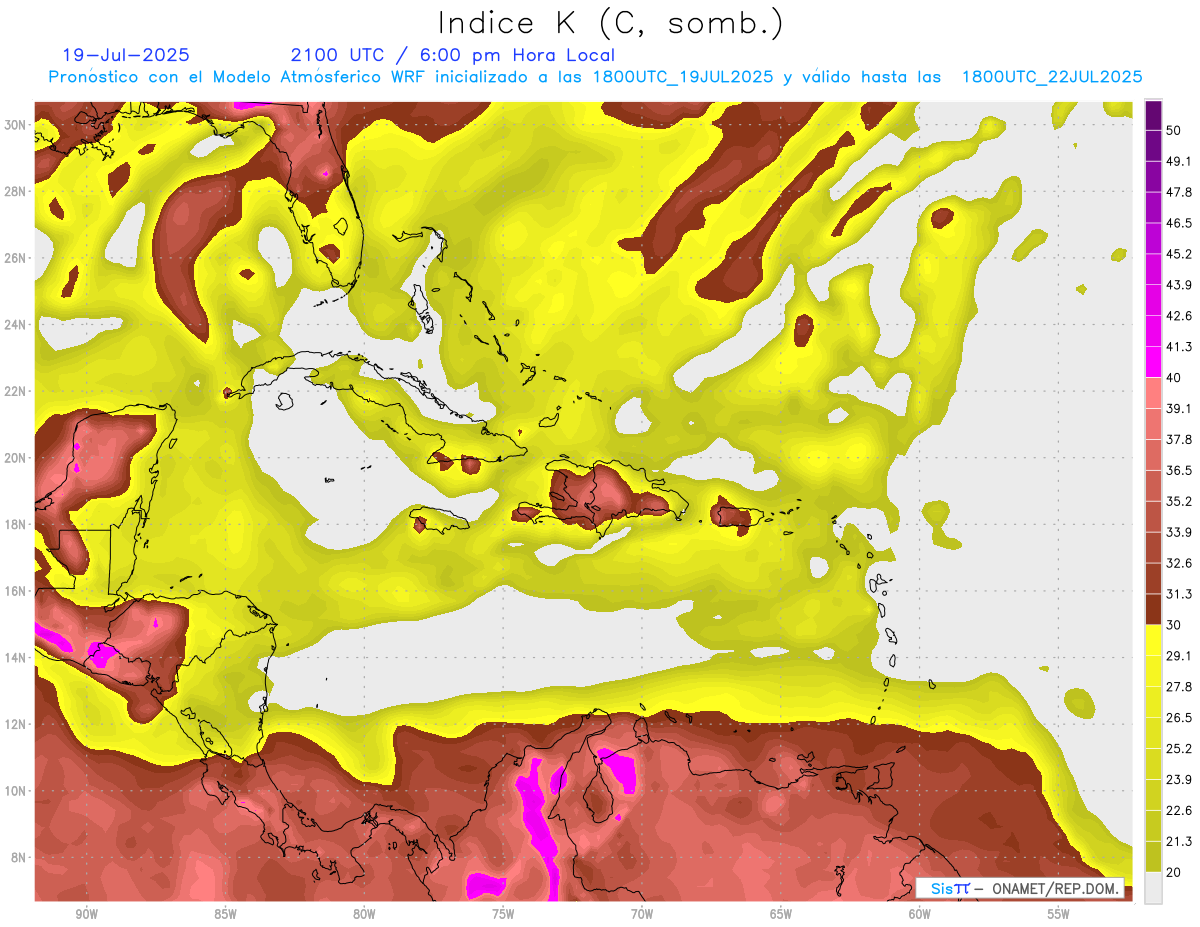Click the colorbar value 20
This screenshot has height=927, width=1200.
tap(1175, 872)
